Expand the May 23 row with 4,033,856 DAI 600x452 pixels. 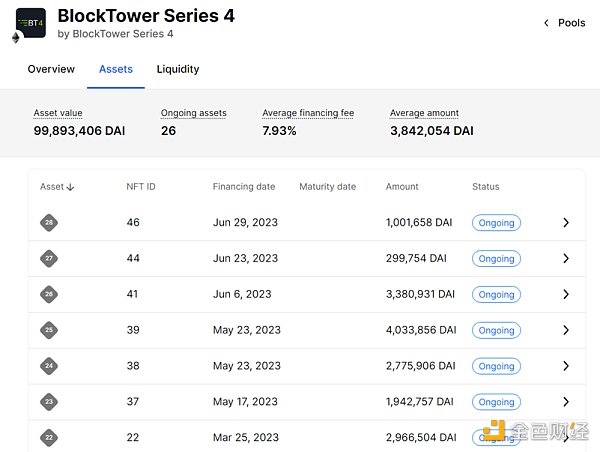click(x=565, y=330)
